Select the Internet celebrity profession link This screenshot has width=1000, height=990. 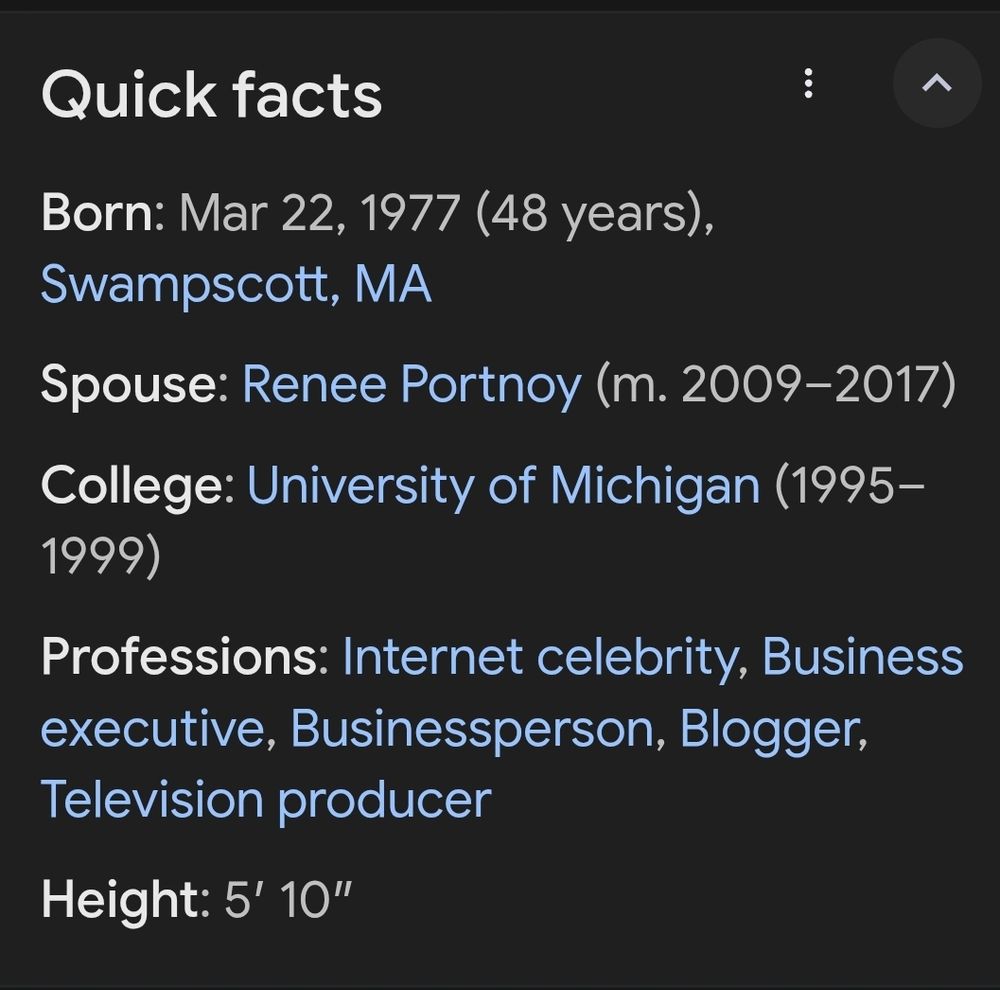[540, 657]
